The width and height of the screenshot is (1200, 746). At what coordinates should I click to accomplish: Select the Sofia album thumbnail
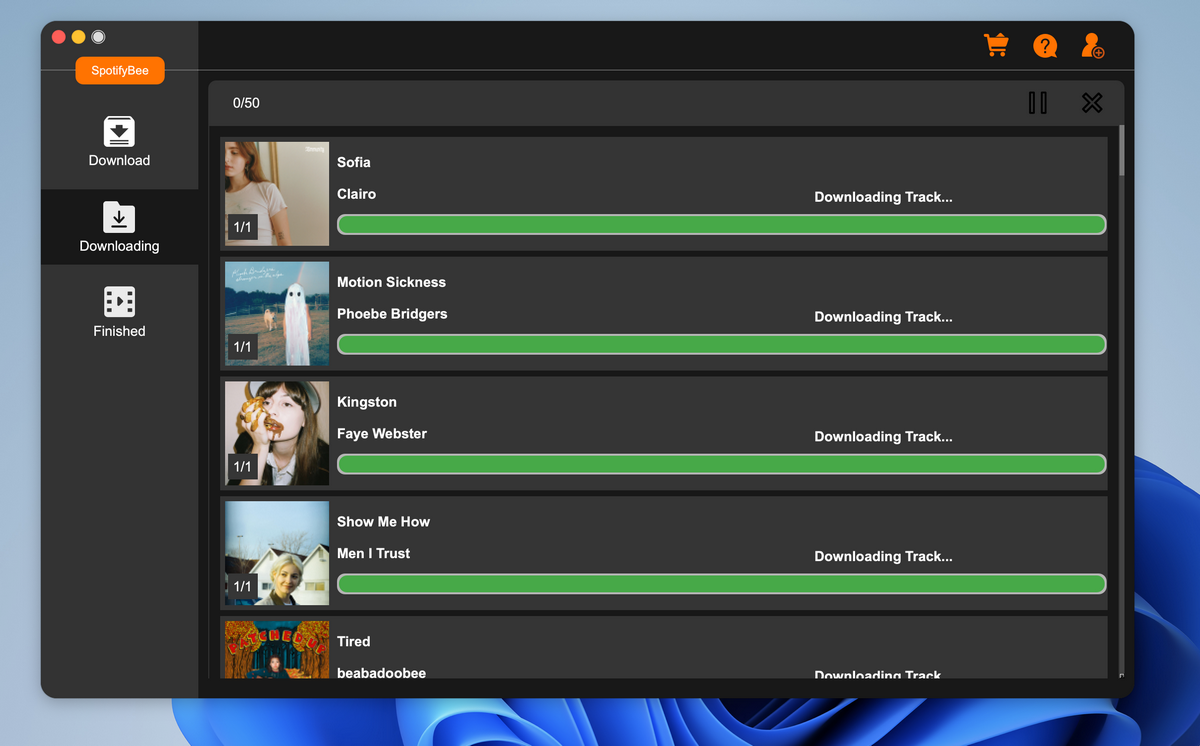pyautogui.click(x=277, y=194)
